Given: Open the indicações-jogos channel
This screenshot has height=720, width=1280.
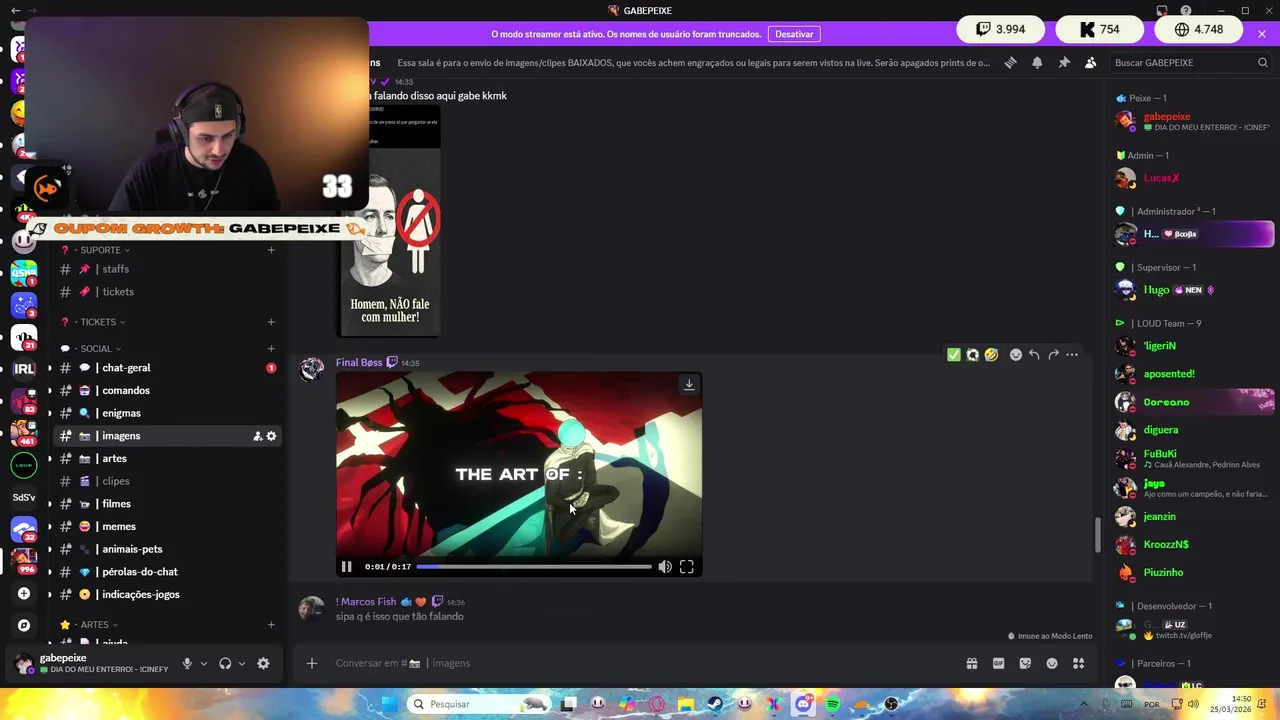Looking at the screenshot, I should coord(167,595).
